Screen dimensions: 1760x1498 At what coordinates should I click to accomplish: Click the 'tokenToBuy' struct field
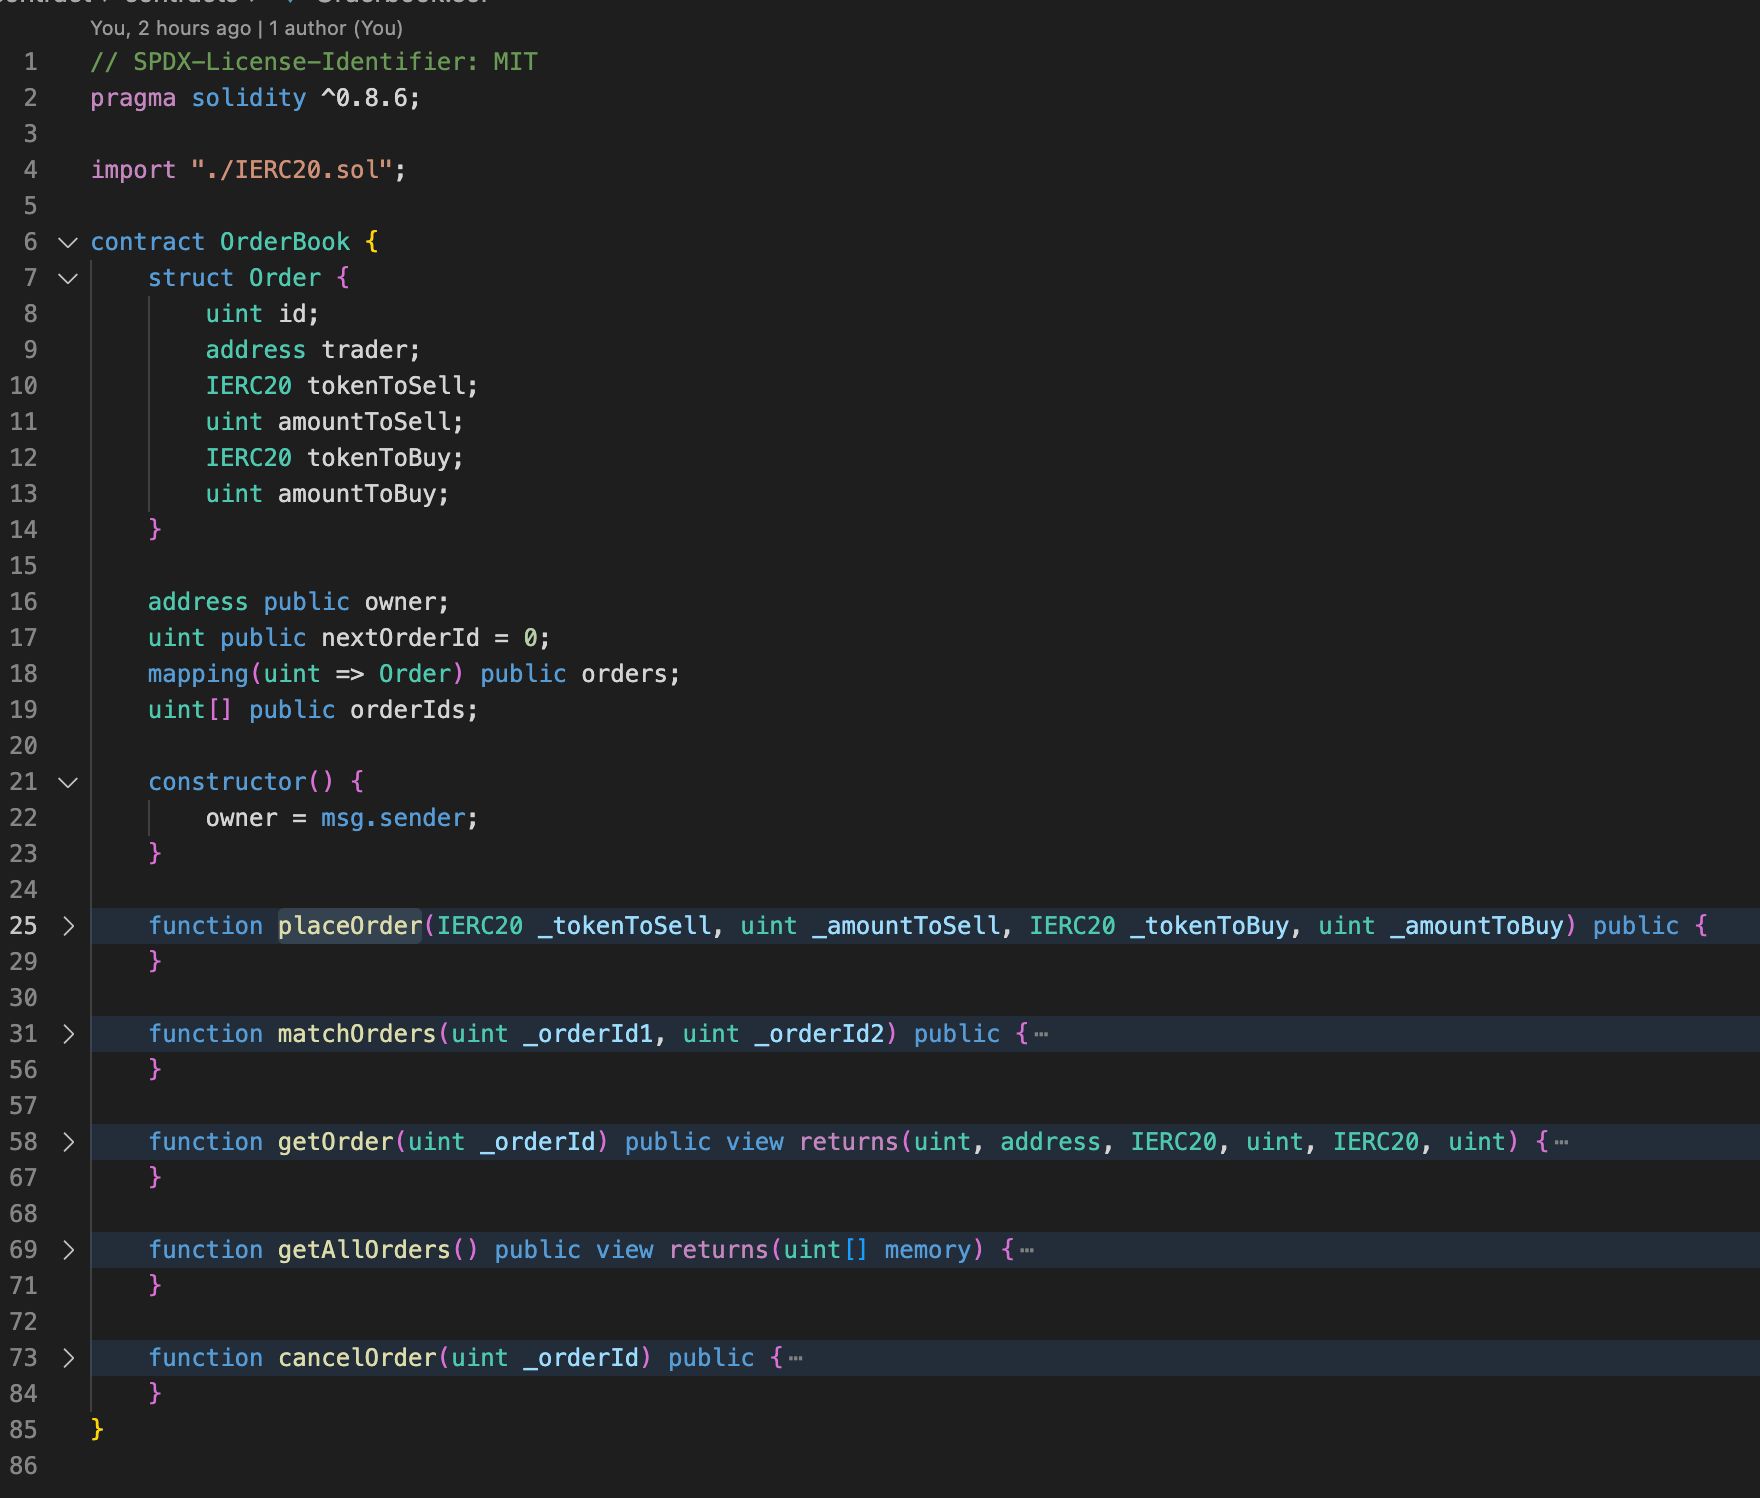click(379, 458)
